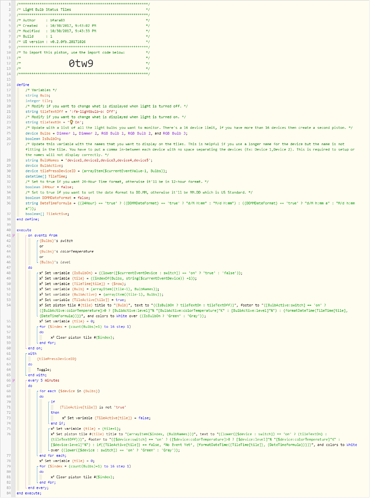Open 'Clear piston tile' task on line 58
This screenshot has height=500, width=372.
tap(83, 338)
